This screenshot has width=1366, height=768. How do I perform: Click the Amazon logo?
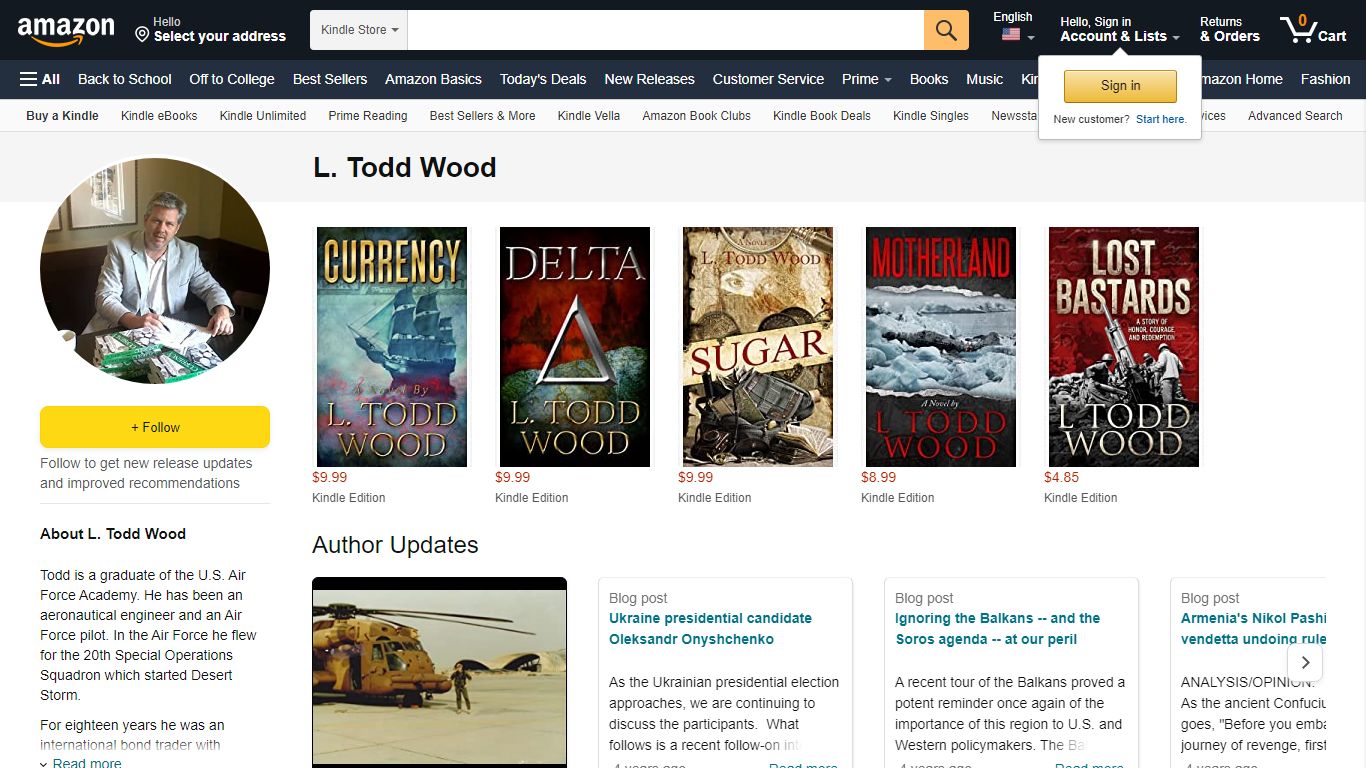click(x=66, y=31)
